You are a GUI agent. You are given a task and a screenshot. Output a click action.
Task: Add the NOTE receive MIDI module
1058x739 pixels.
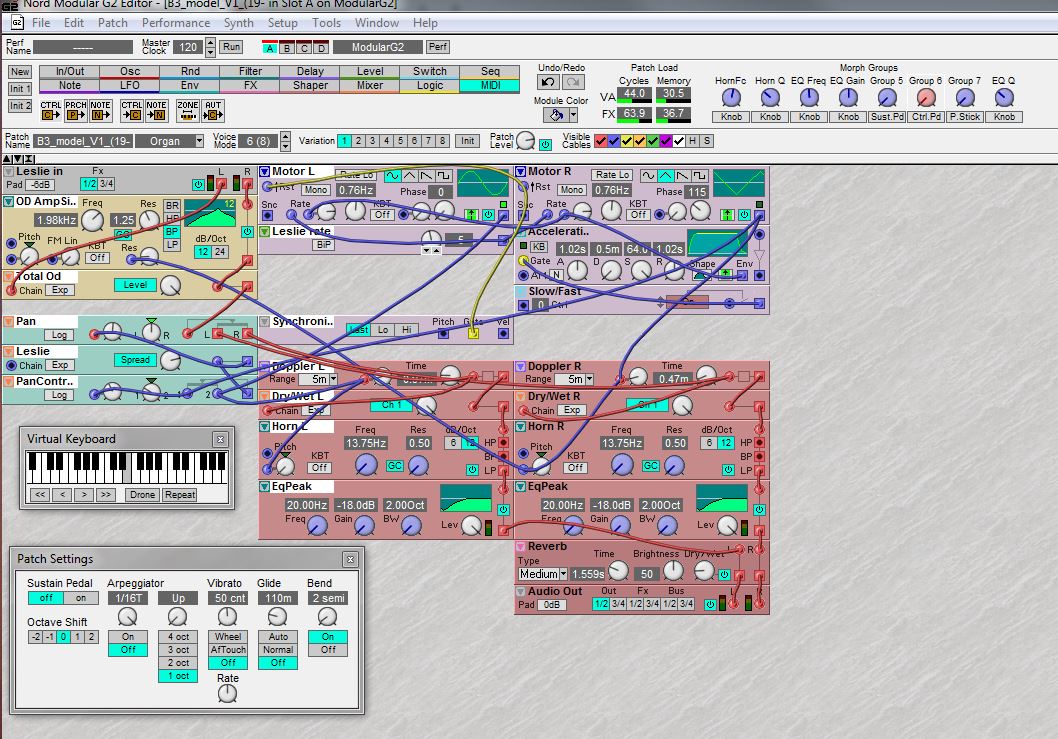coord(157,111)
